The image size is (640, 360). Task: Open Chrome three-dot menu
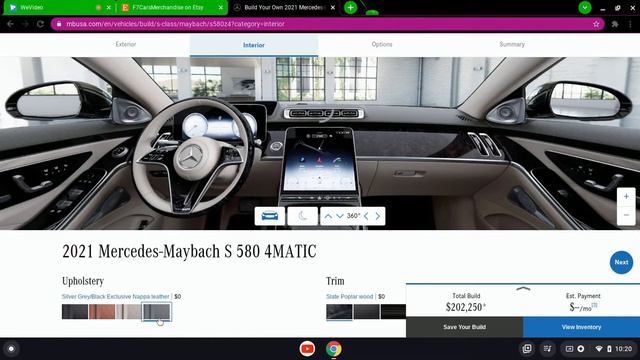[x=631, y=24]
